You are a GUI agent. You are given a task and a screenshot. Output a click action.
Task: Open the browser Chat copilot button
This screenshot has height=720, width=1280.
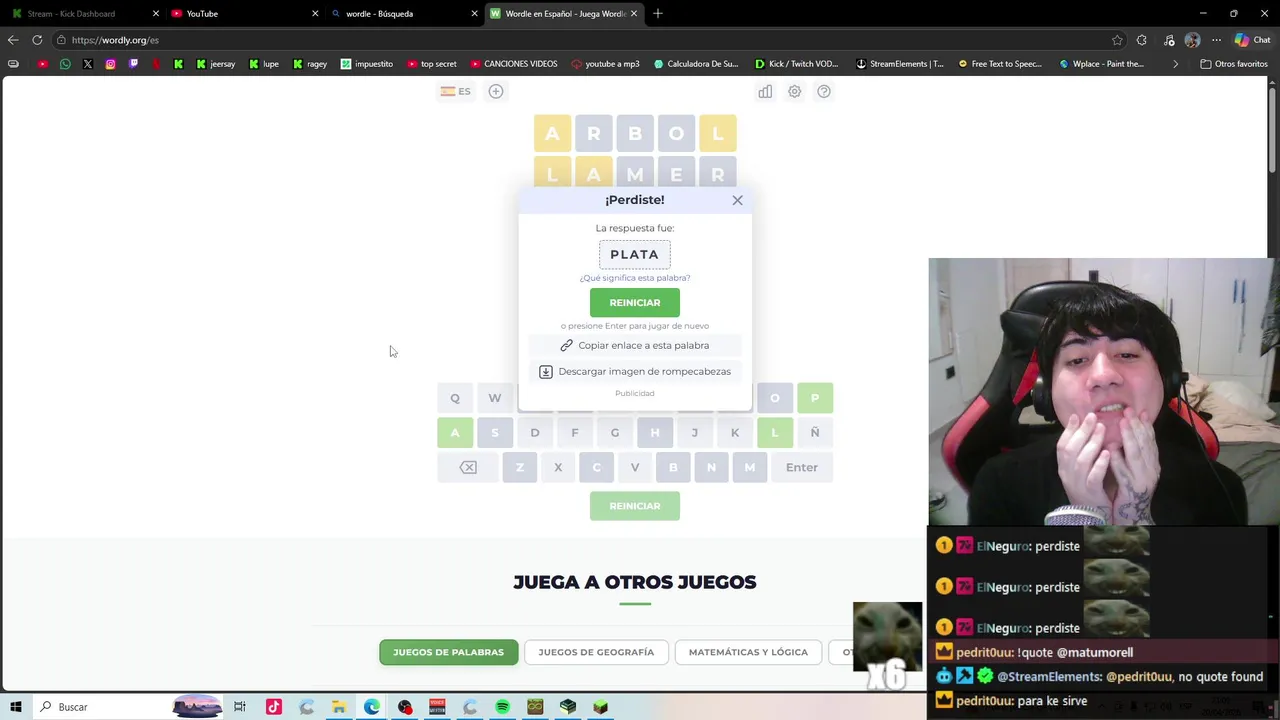pyautogui.click(x=1252, y=40)
